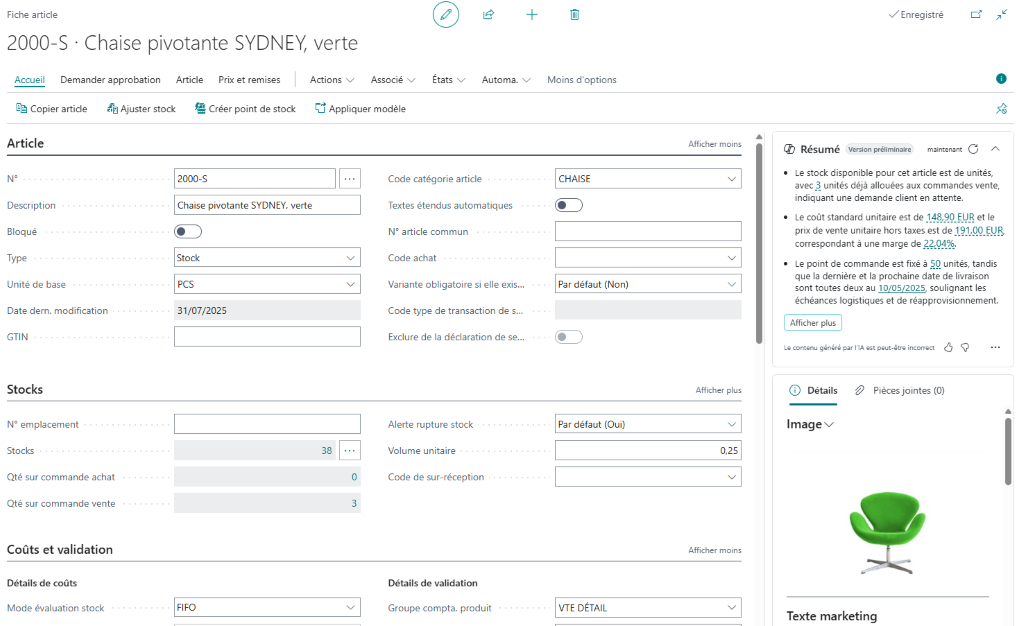The image size is (1024, 626).
Task: Click the refresh icon in Résumé panel
Action: (973, 149)
